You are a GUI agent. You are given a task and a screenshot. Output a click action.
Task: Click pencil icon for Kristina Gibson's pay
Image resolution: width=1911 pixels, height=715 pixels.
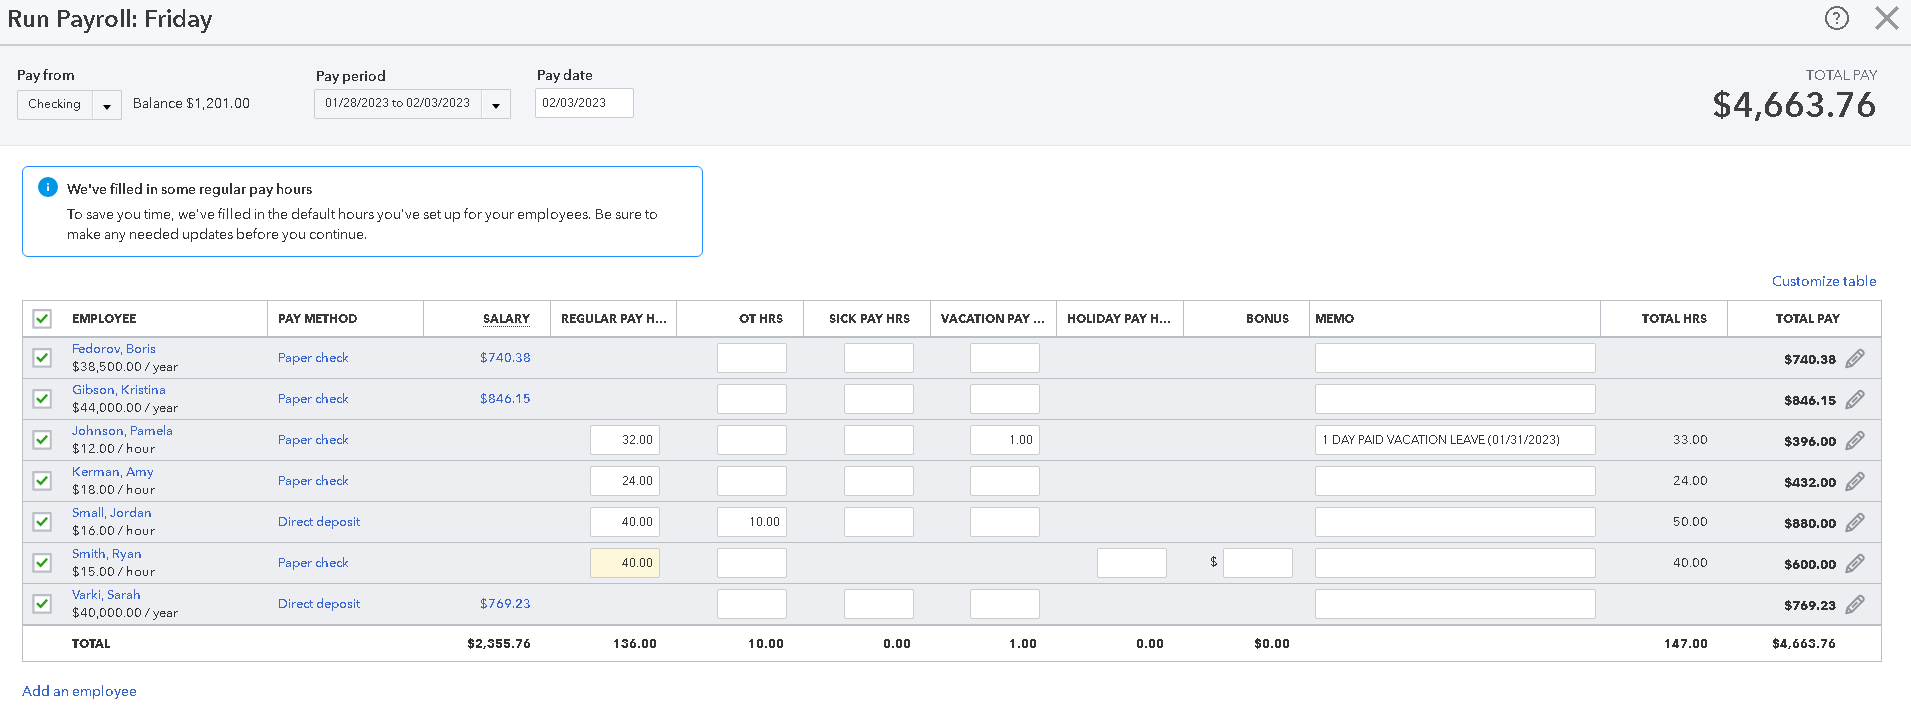pyautogui.click(x=1855, y=399)
